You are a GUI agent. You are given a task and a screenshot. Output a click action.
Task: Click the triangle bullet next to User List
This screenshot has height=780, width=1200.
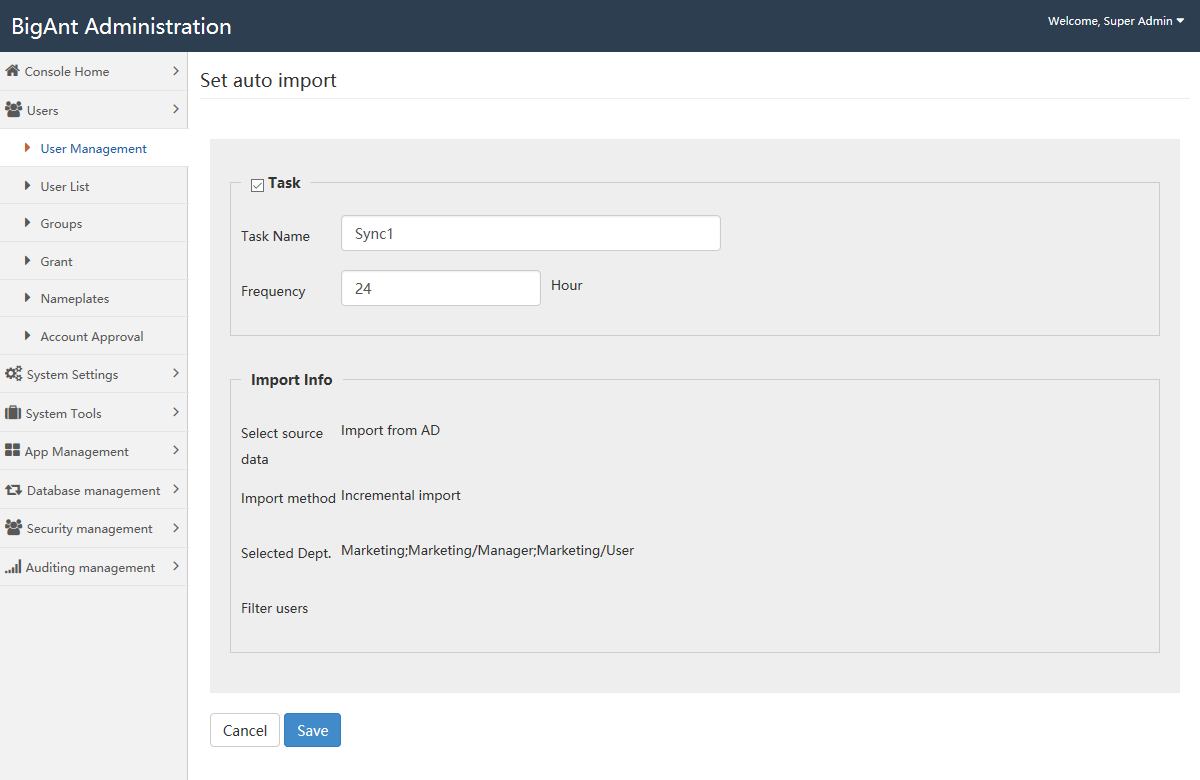[28, 186]
